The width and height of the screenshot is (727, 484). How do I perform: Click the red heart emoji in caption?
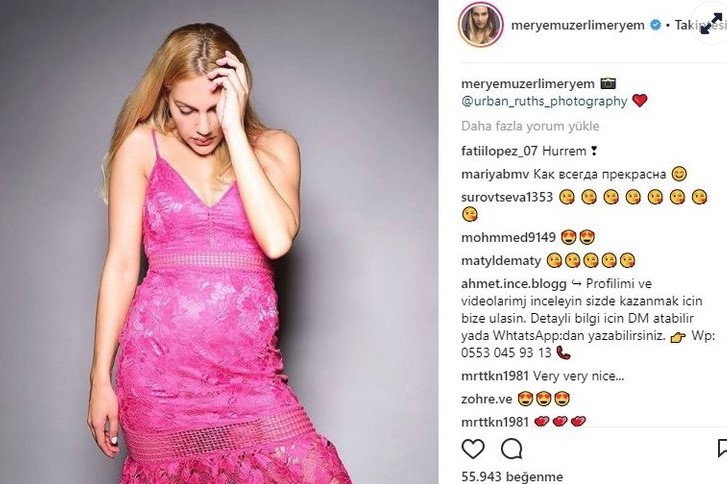640,101
